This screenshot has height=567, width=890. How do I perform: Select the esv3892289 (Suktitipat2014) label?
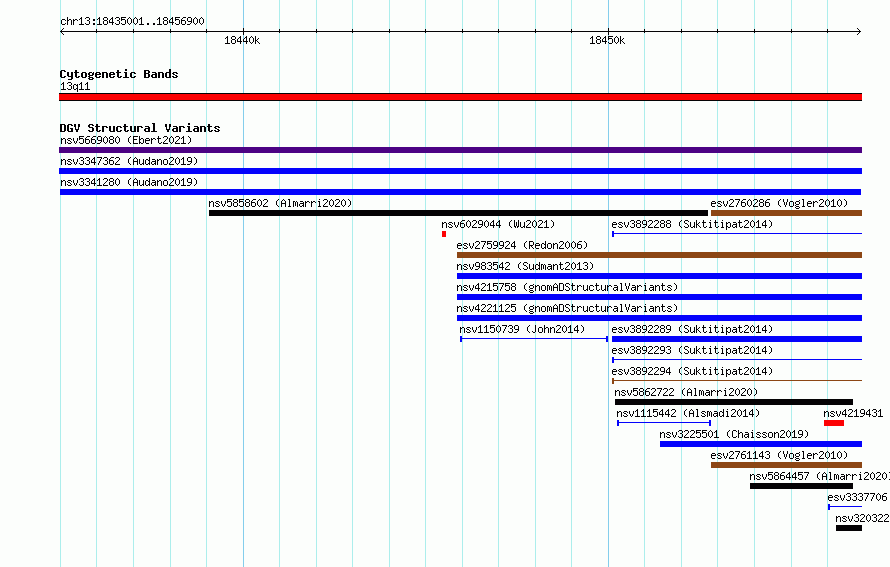tap(692, 329)
